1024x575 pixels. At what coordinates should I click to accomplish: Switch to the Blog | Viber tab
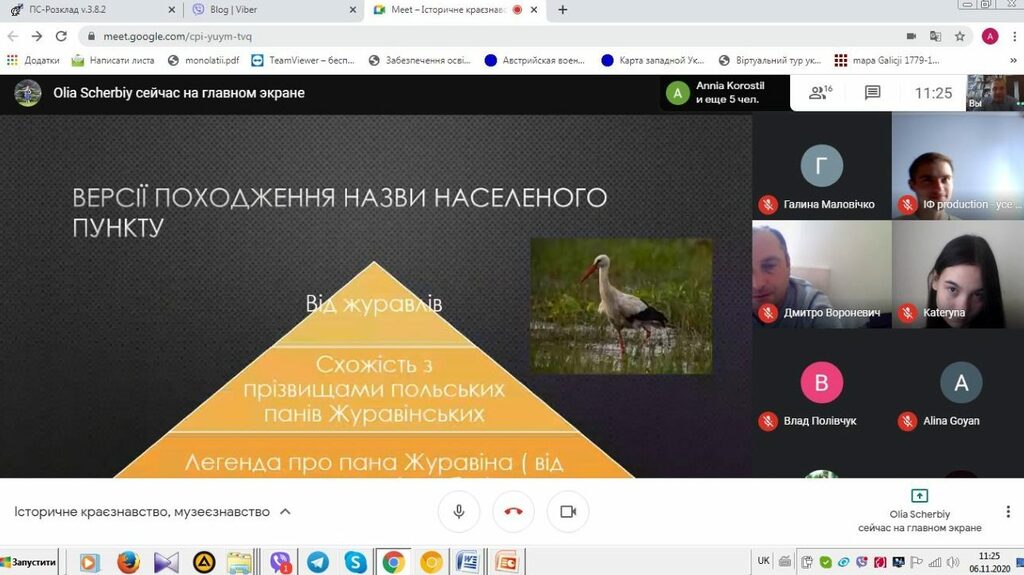(x=270, y=10)
